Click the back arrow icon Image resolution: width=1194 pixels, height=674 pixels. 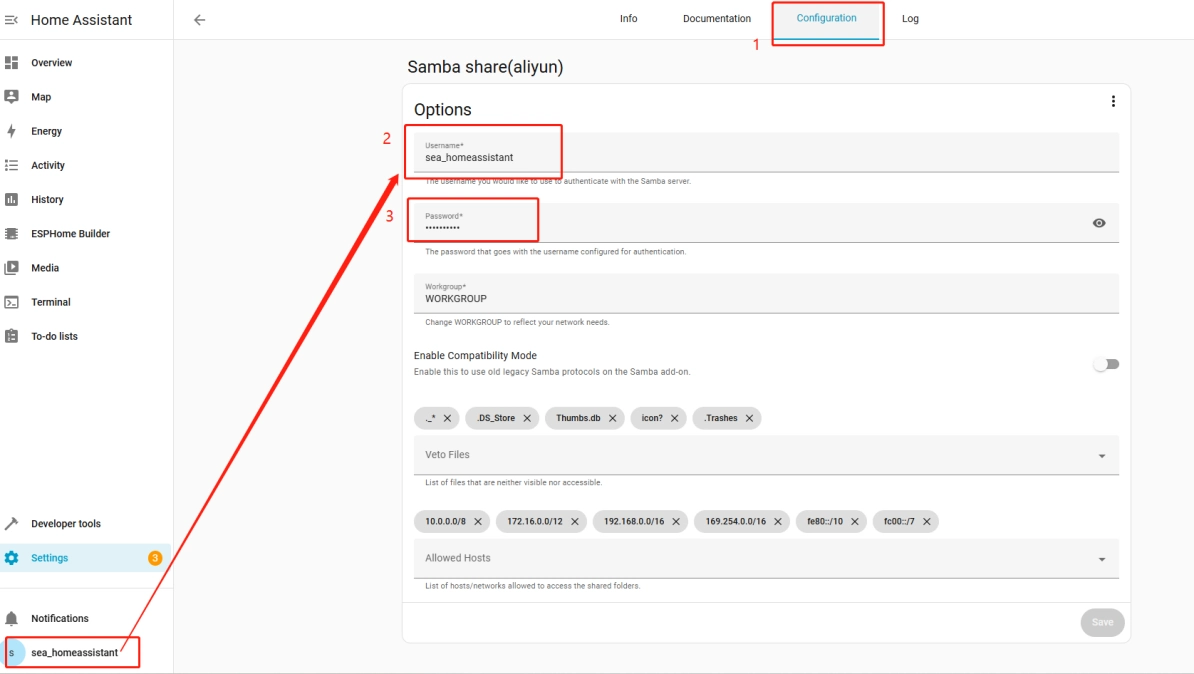pos(199,20)
